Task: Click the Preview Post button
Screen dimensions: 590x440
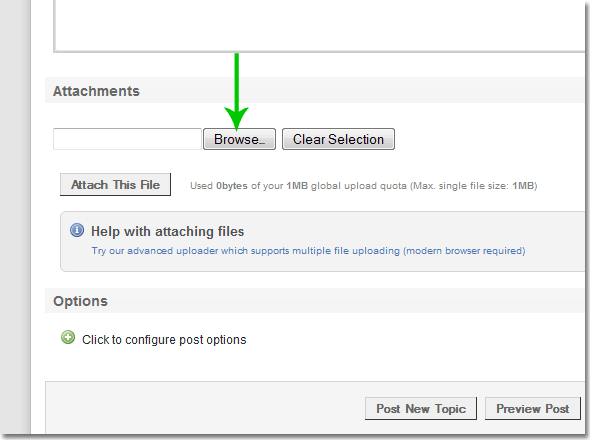Action: click(x=532, y=408)
